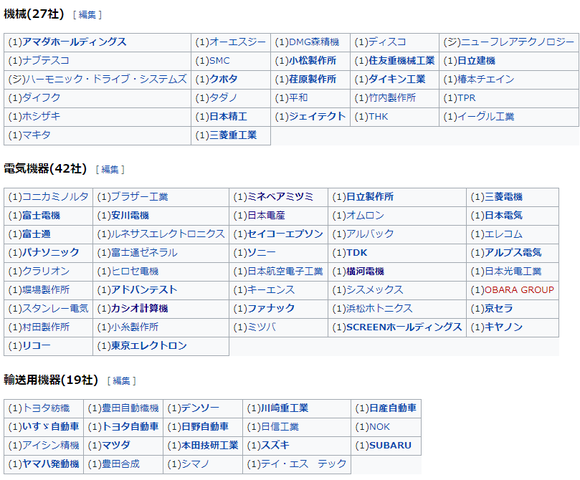Viewport: 580px width, 480px height.
Task: Open the クラリオン link
Action: [46, 271]
